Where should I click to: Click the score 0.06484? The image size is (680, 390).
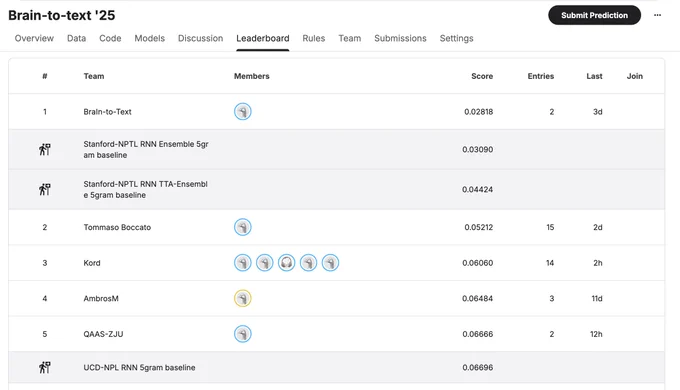point(477,298)
